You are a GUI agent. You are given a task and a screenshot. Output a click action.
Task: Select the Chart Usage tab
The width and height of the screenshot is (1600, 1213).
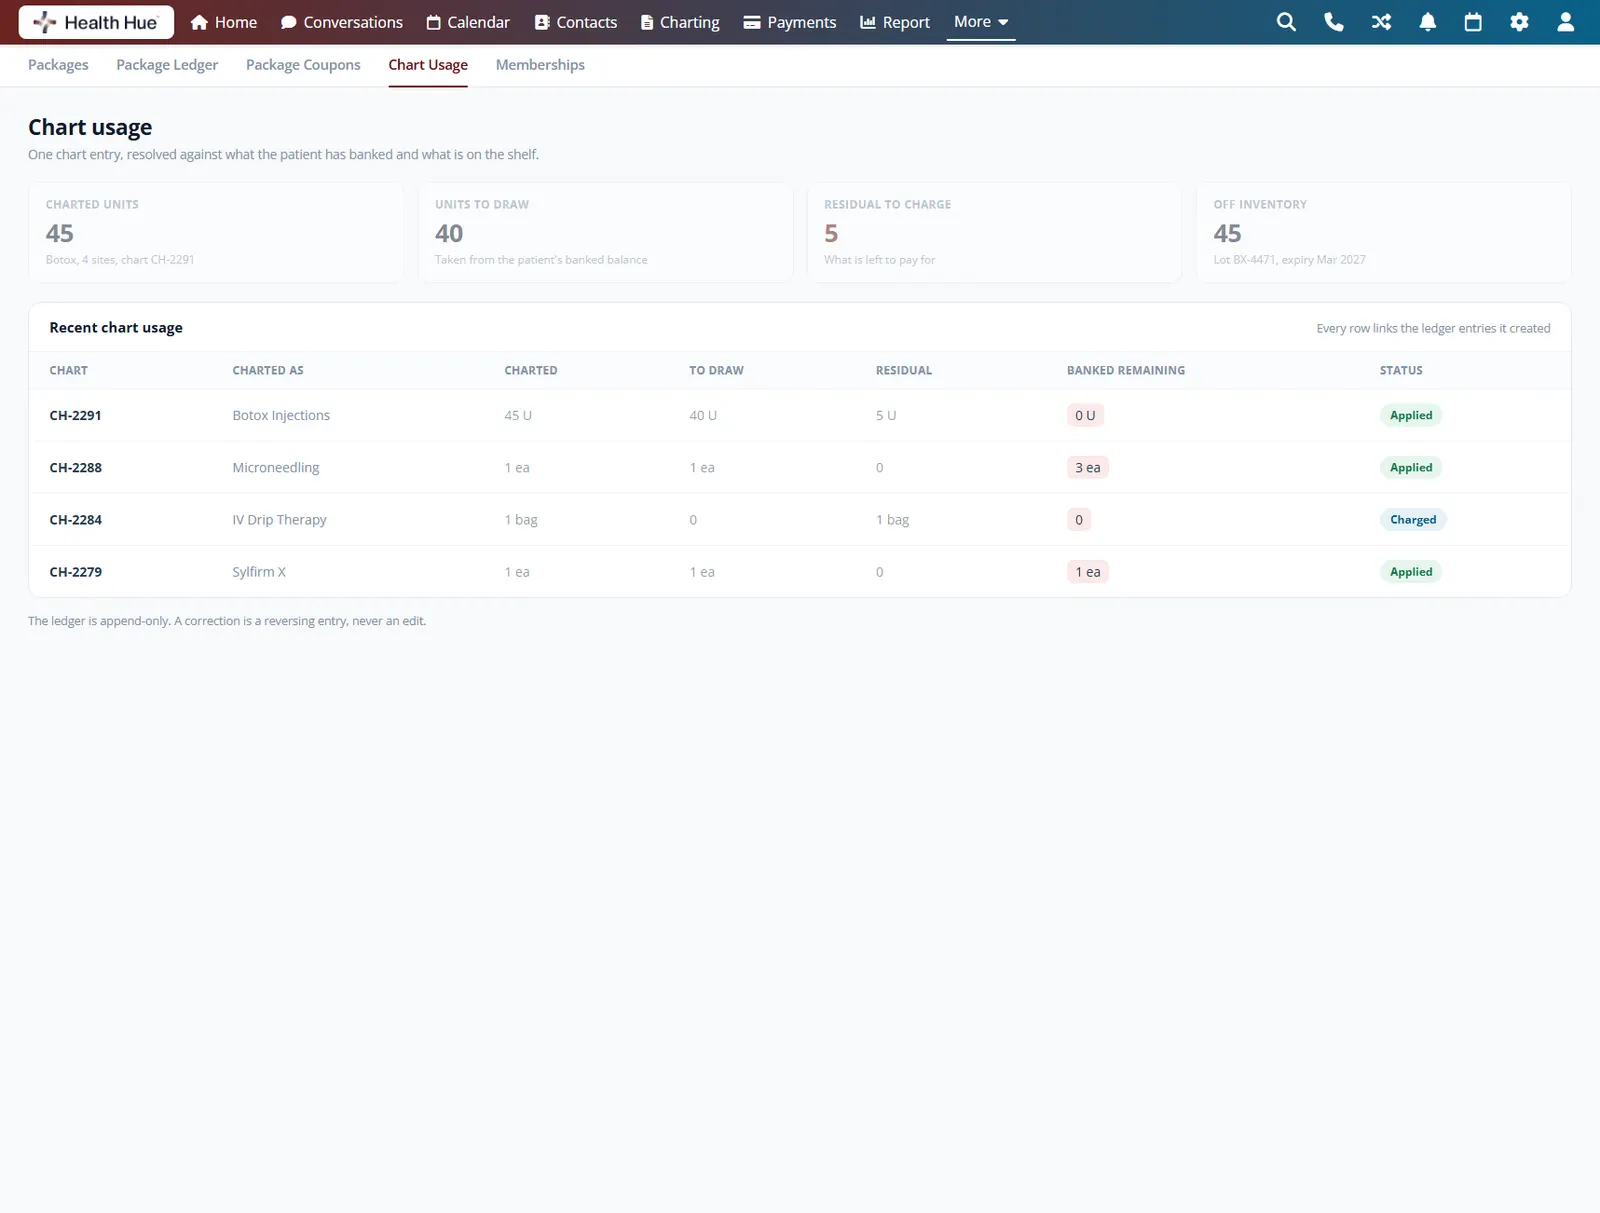click(428, 65)
